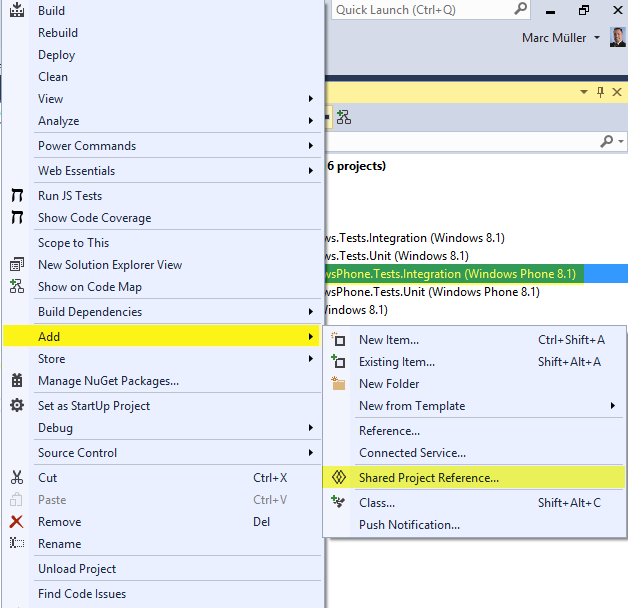This screenshot has height=608, width=628.
Task: Click the pin auto-hide icon in Solution Explorer
Action: pos(600,92)
